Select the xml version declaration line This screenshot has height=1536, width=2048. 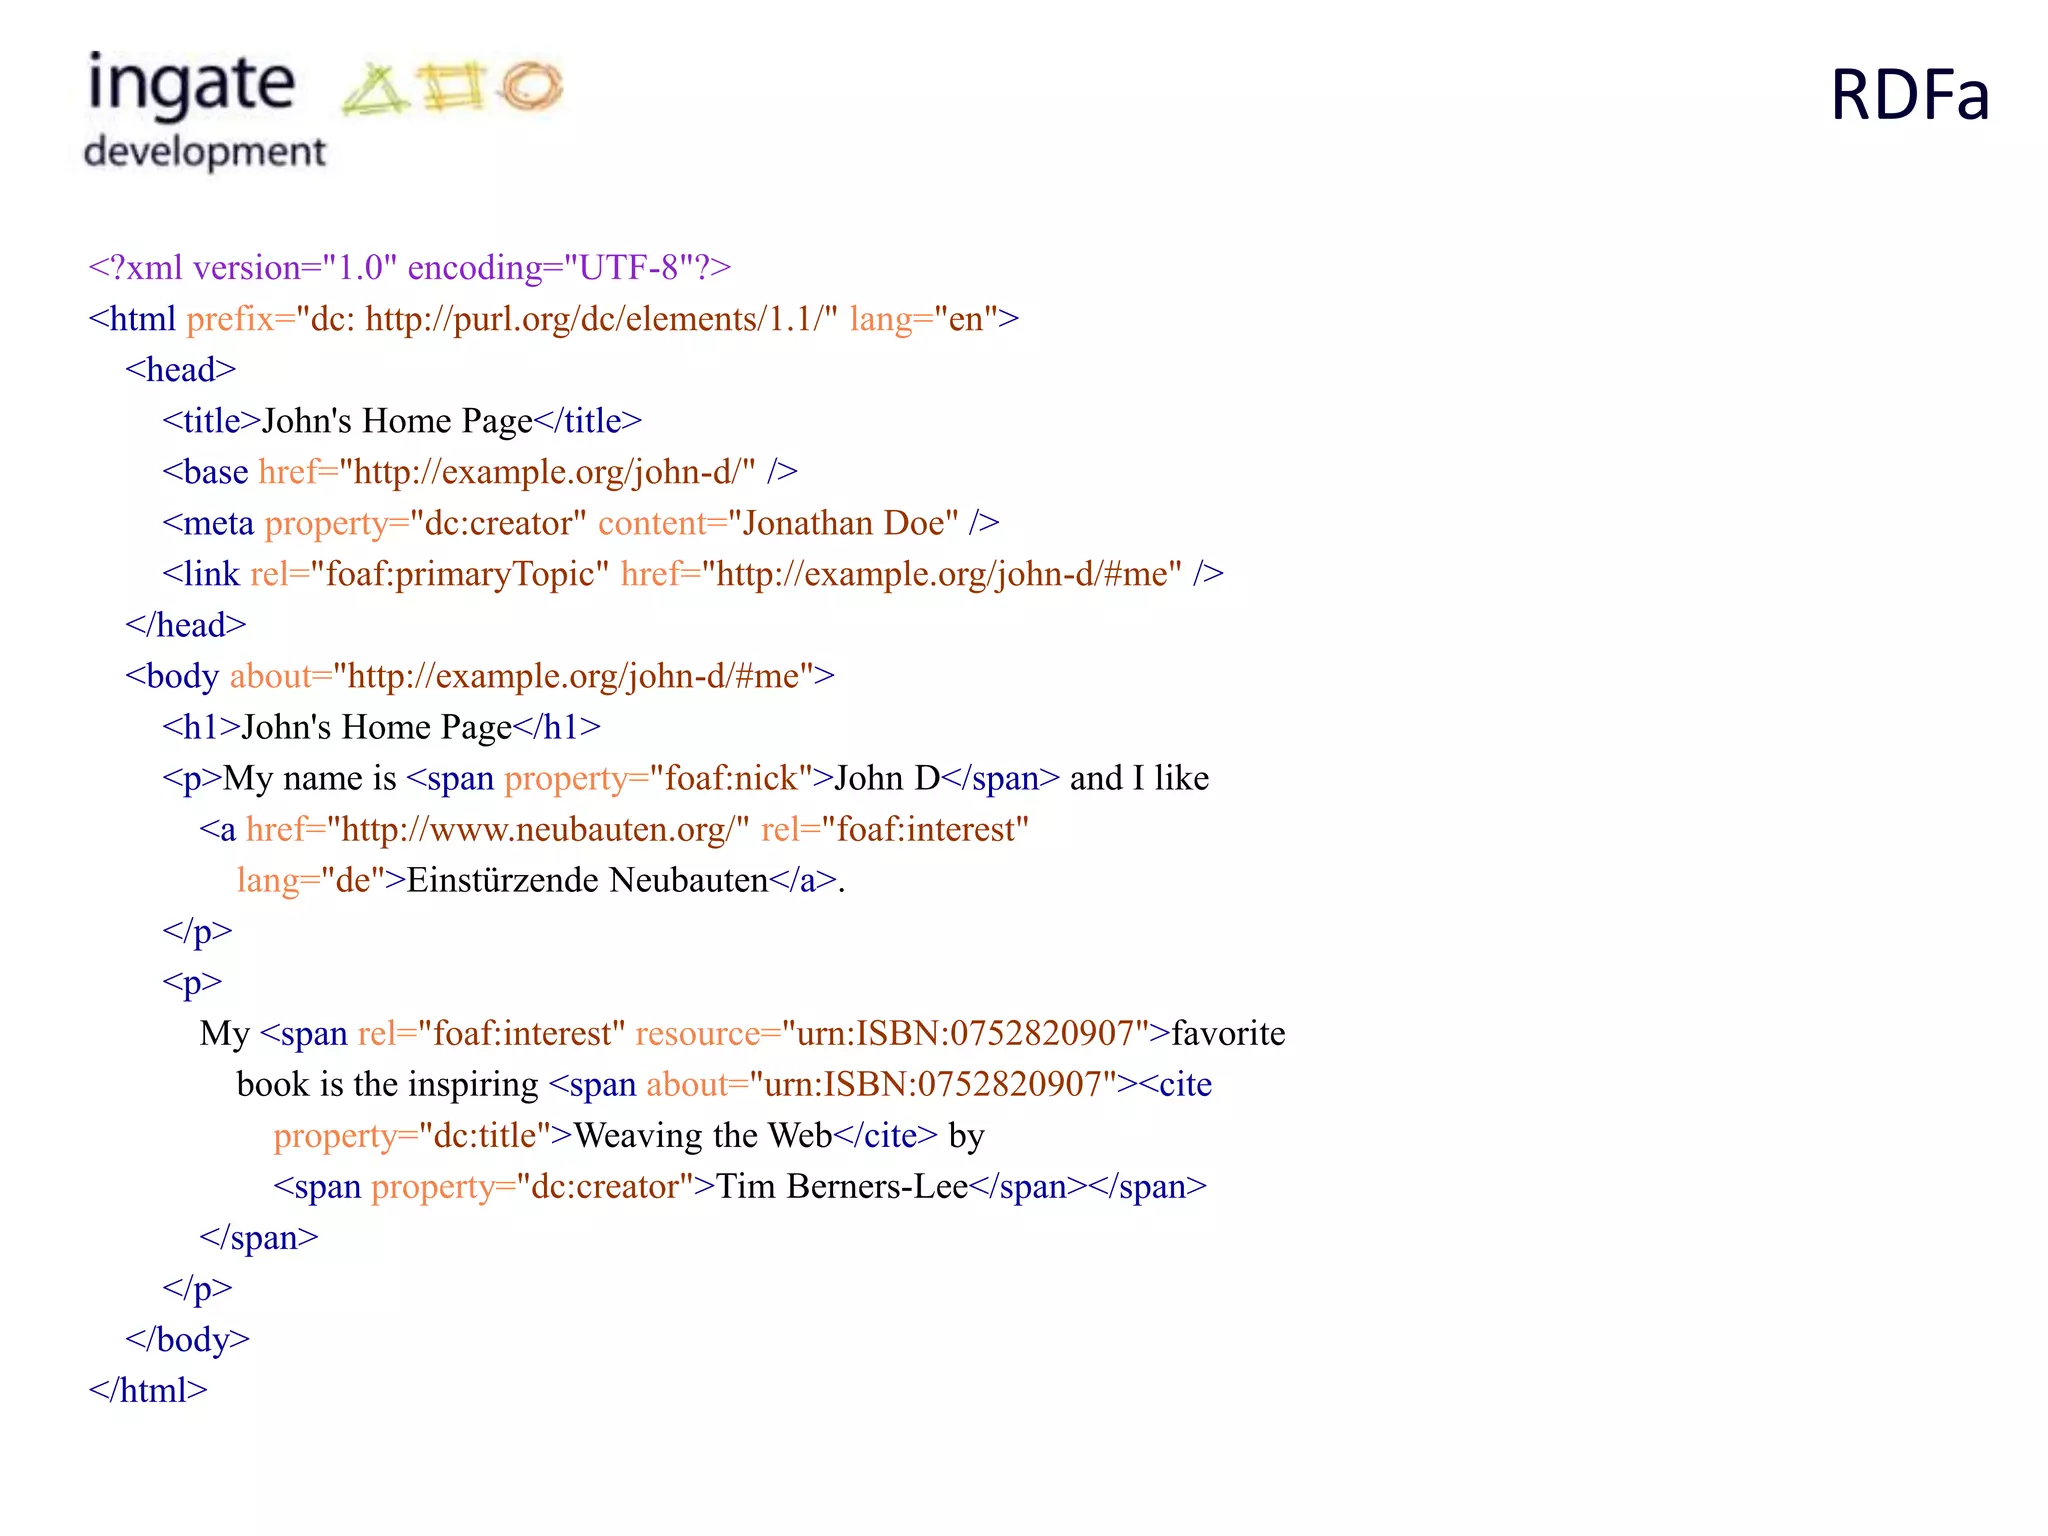[x=410, y=268]
